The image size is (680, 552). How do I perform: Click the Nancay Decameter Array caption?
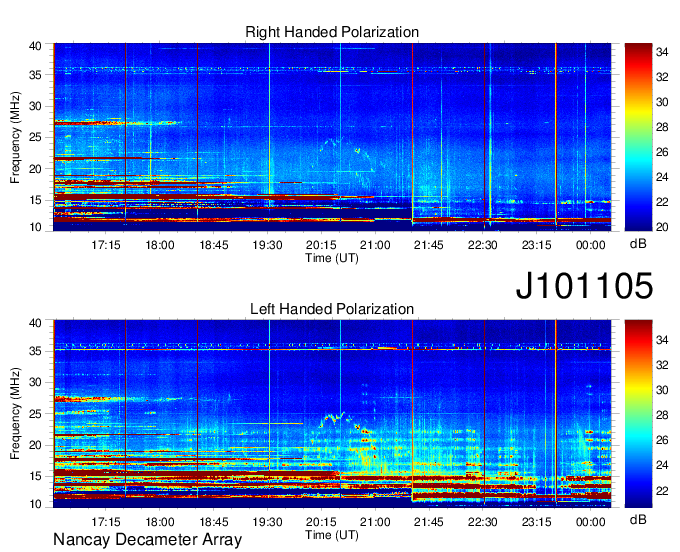147,540
